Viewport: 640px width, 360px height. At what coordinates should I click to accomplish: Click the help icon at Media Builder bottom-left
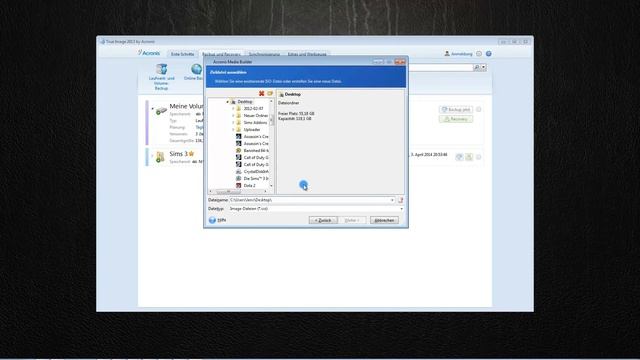click(212, 220)
